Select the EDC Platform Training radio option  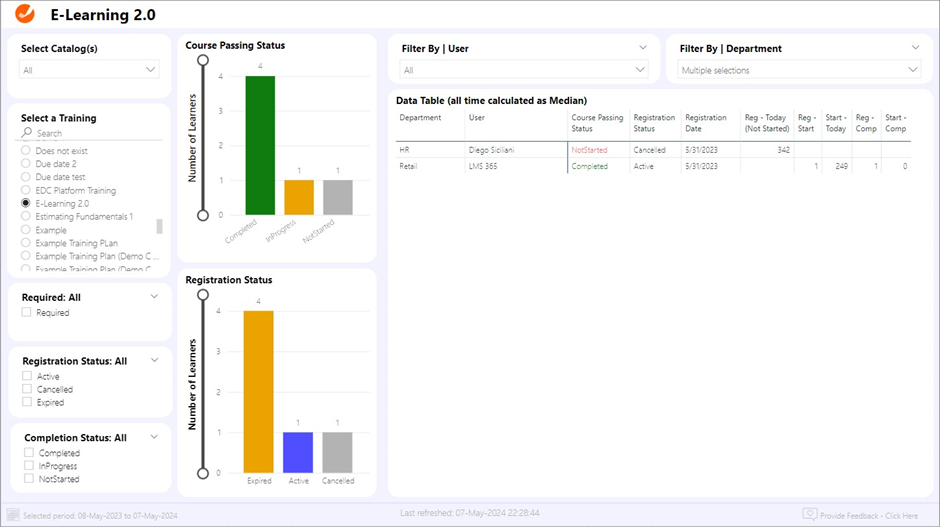26,190
